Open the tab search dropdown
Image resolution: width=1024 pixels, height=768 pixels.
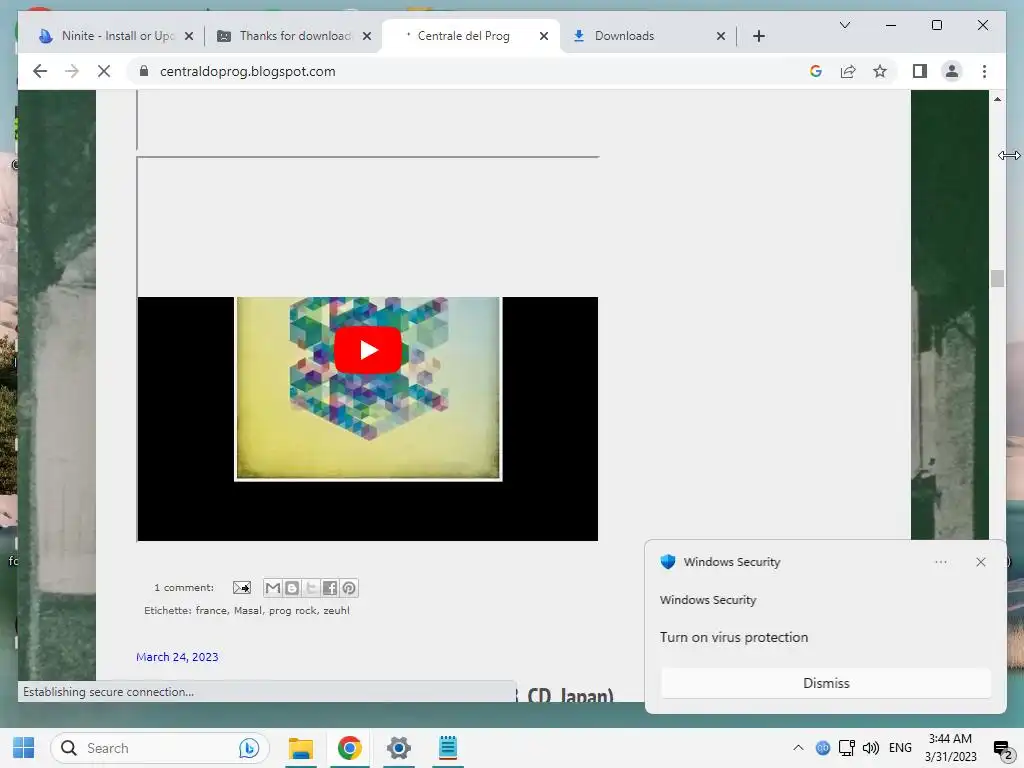tap(844, 25)
